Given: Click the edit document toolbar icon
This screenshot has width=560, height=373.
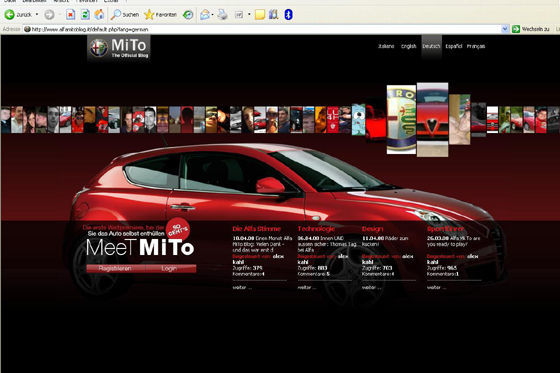Looking at the screenshot, I should pyautogui.click(x=239, y=15).
